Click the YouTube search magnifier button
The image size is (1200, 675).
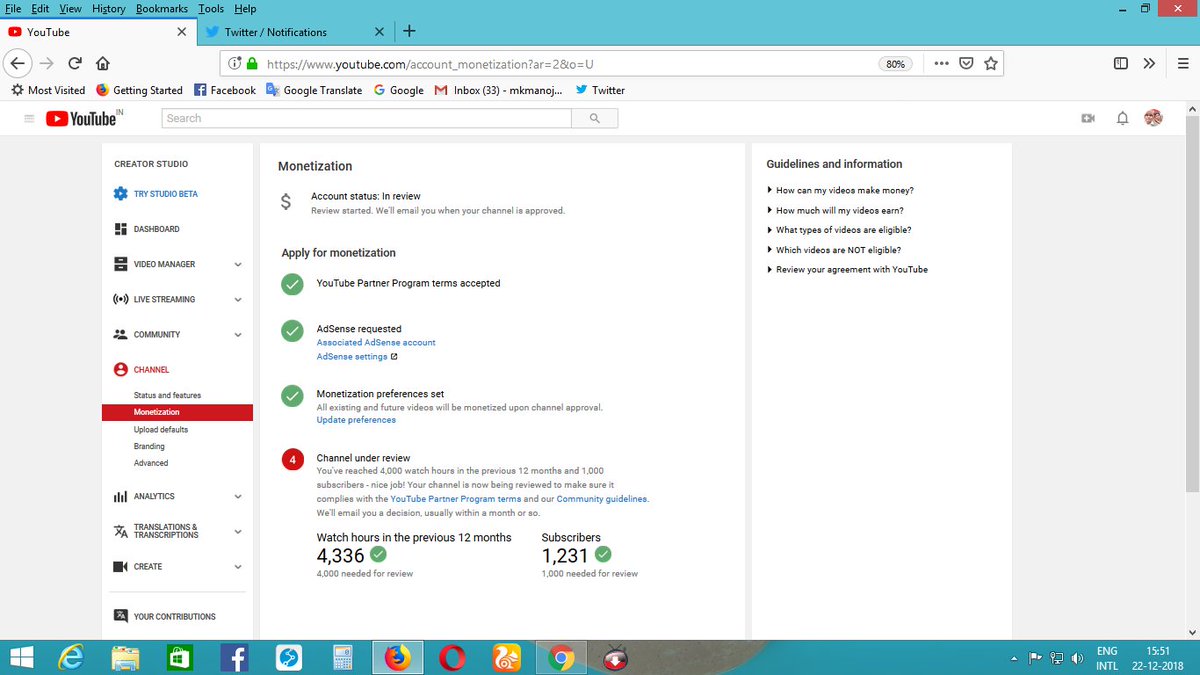point(594,118)
